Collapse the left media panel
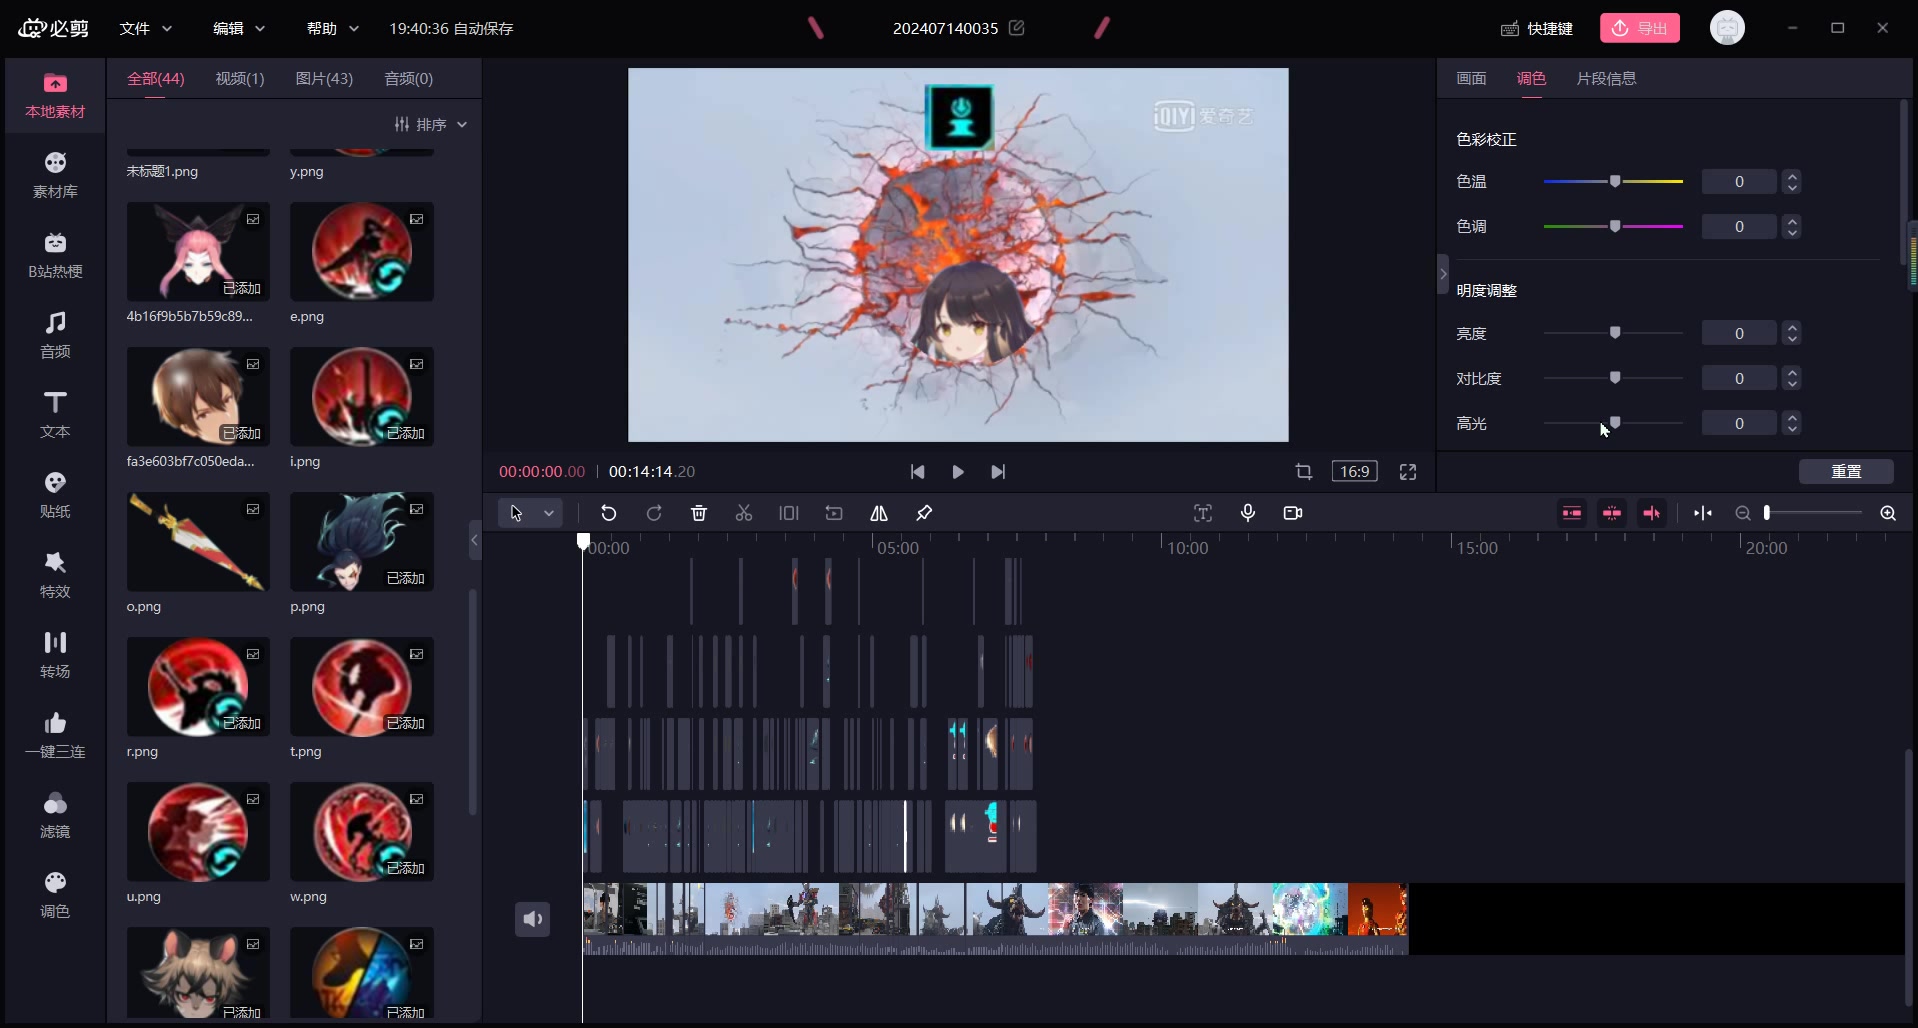The image size is (1918, 1028). point(475,540)
